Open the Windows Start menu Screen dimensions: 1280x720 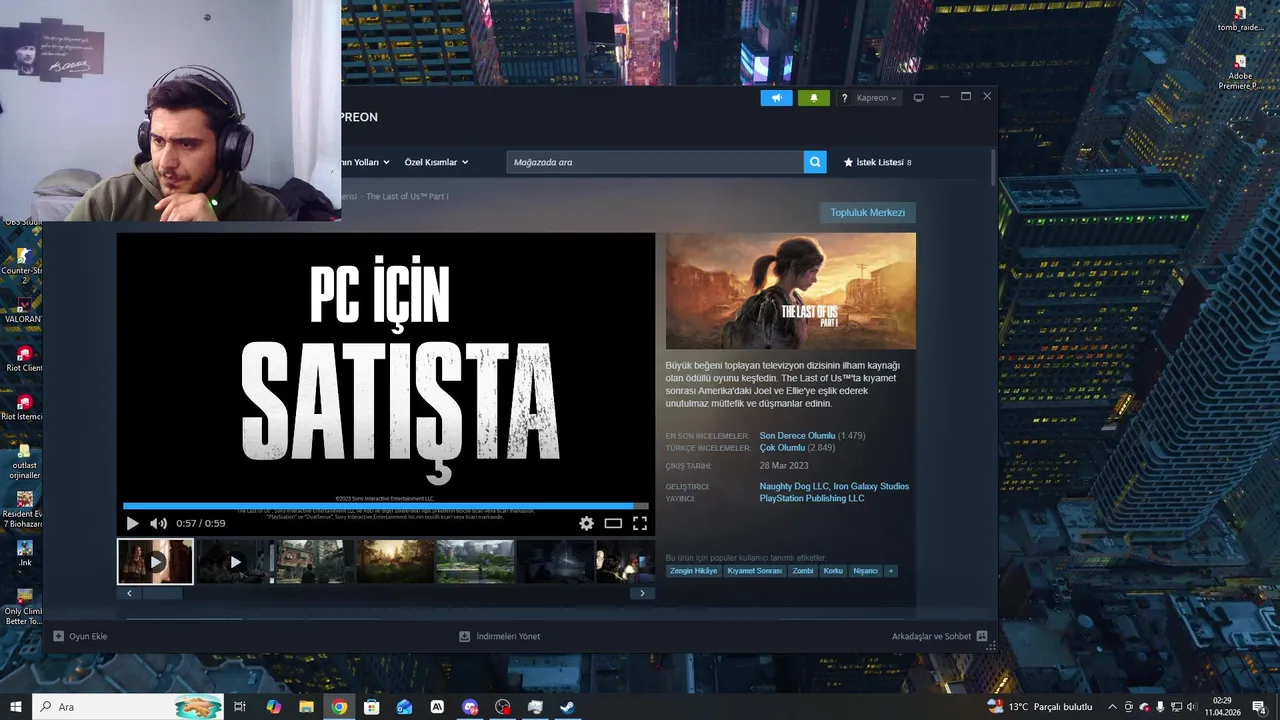pyautogui.click(x=15, y=707)
